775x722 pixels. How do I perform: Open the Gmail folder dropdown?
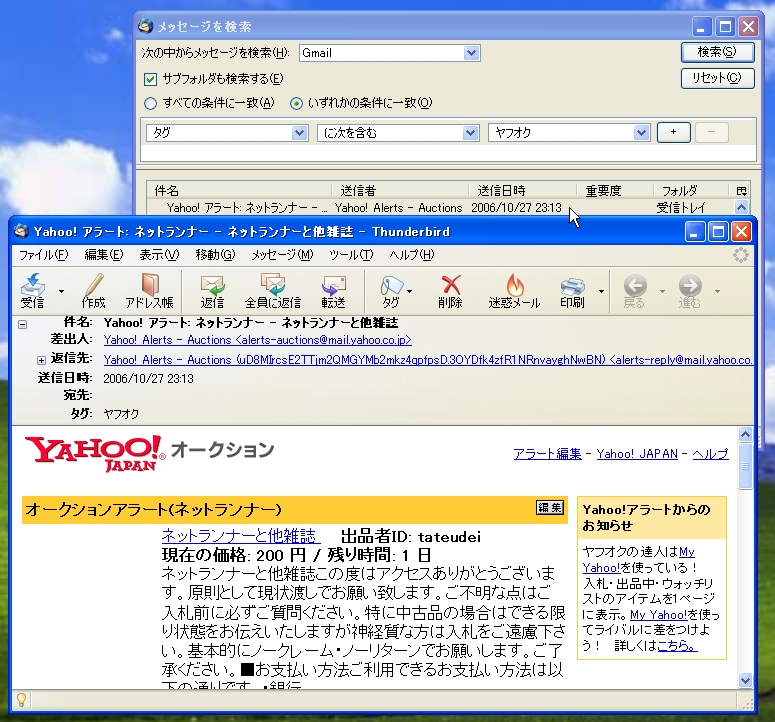point(472,53)
